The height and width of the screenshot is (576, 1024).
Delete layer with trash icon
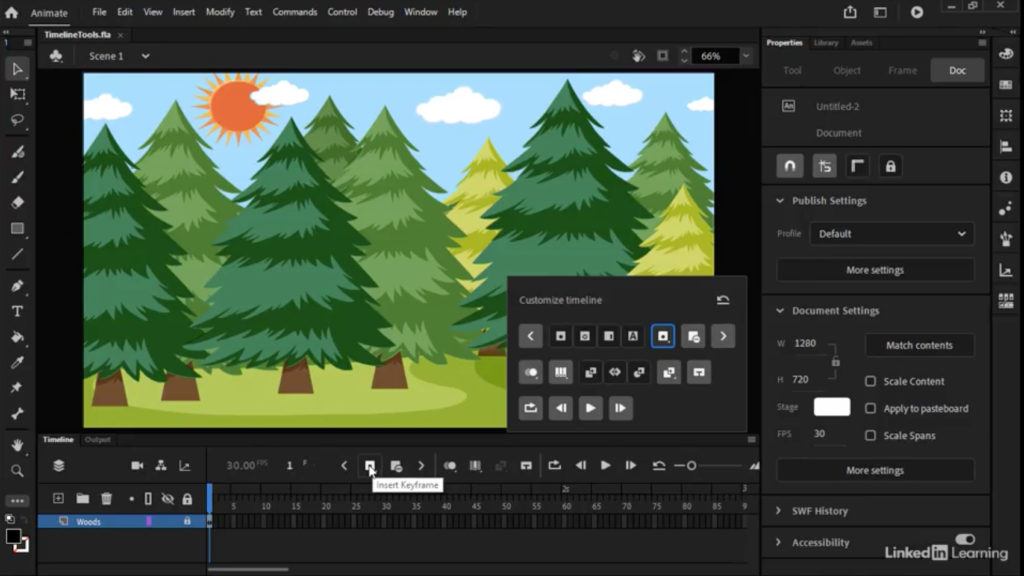click(106, 499)
